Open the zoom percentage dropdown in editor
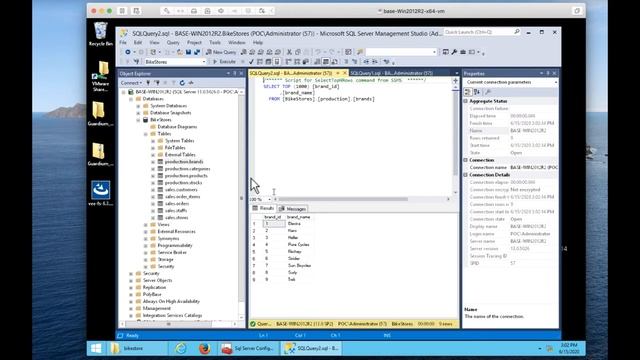The width and height of the screenshot is (640, 360). pos(269,199)
